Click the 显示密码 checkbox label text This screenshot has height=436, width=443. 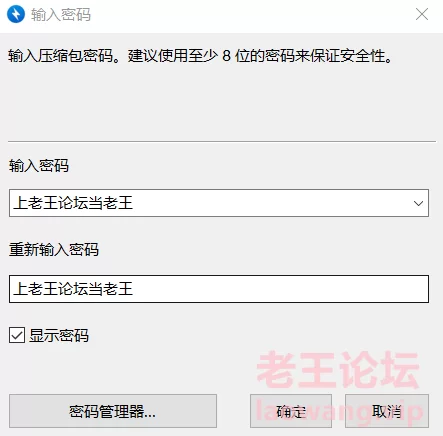coord(59,335)
